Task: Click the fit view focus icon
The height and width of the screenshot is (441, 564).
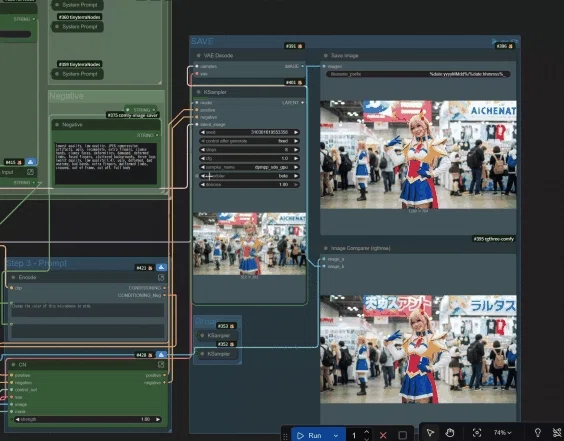Action: click(x=477, y=432)
